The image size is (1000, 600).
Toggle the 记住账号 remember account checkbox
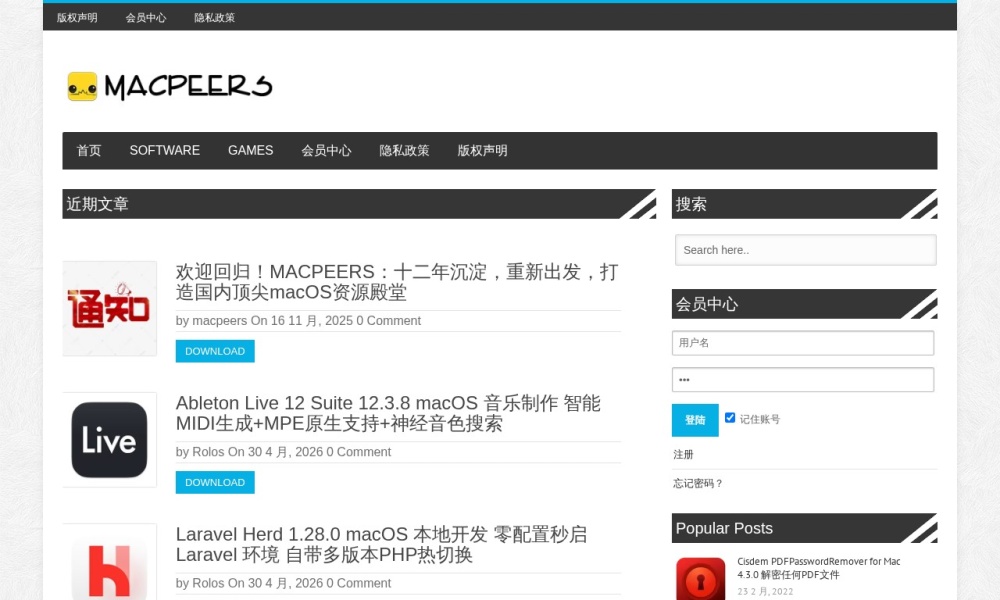(730, 418)
